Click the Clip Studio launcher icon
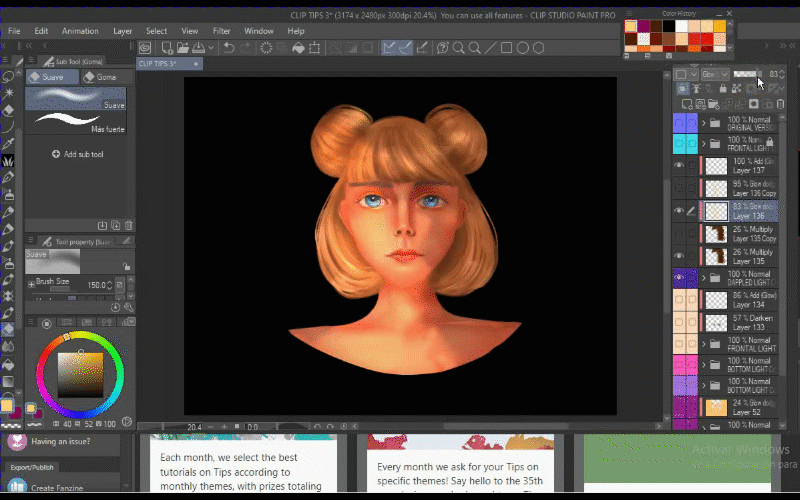This screenshot has width=800, height=500. [146, 48]
